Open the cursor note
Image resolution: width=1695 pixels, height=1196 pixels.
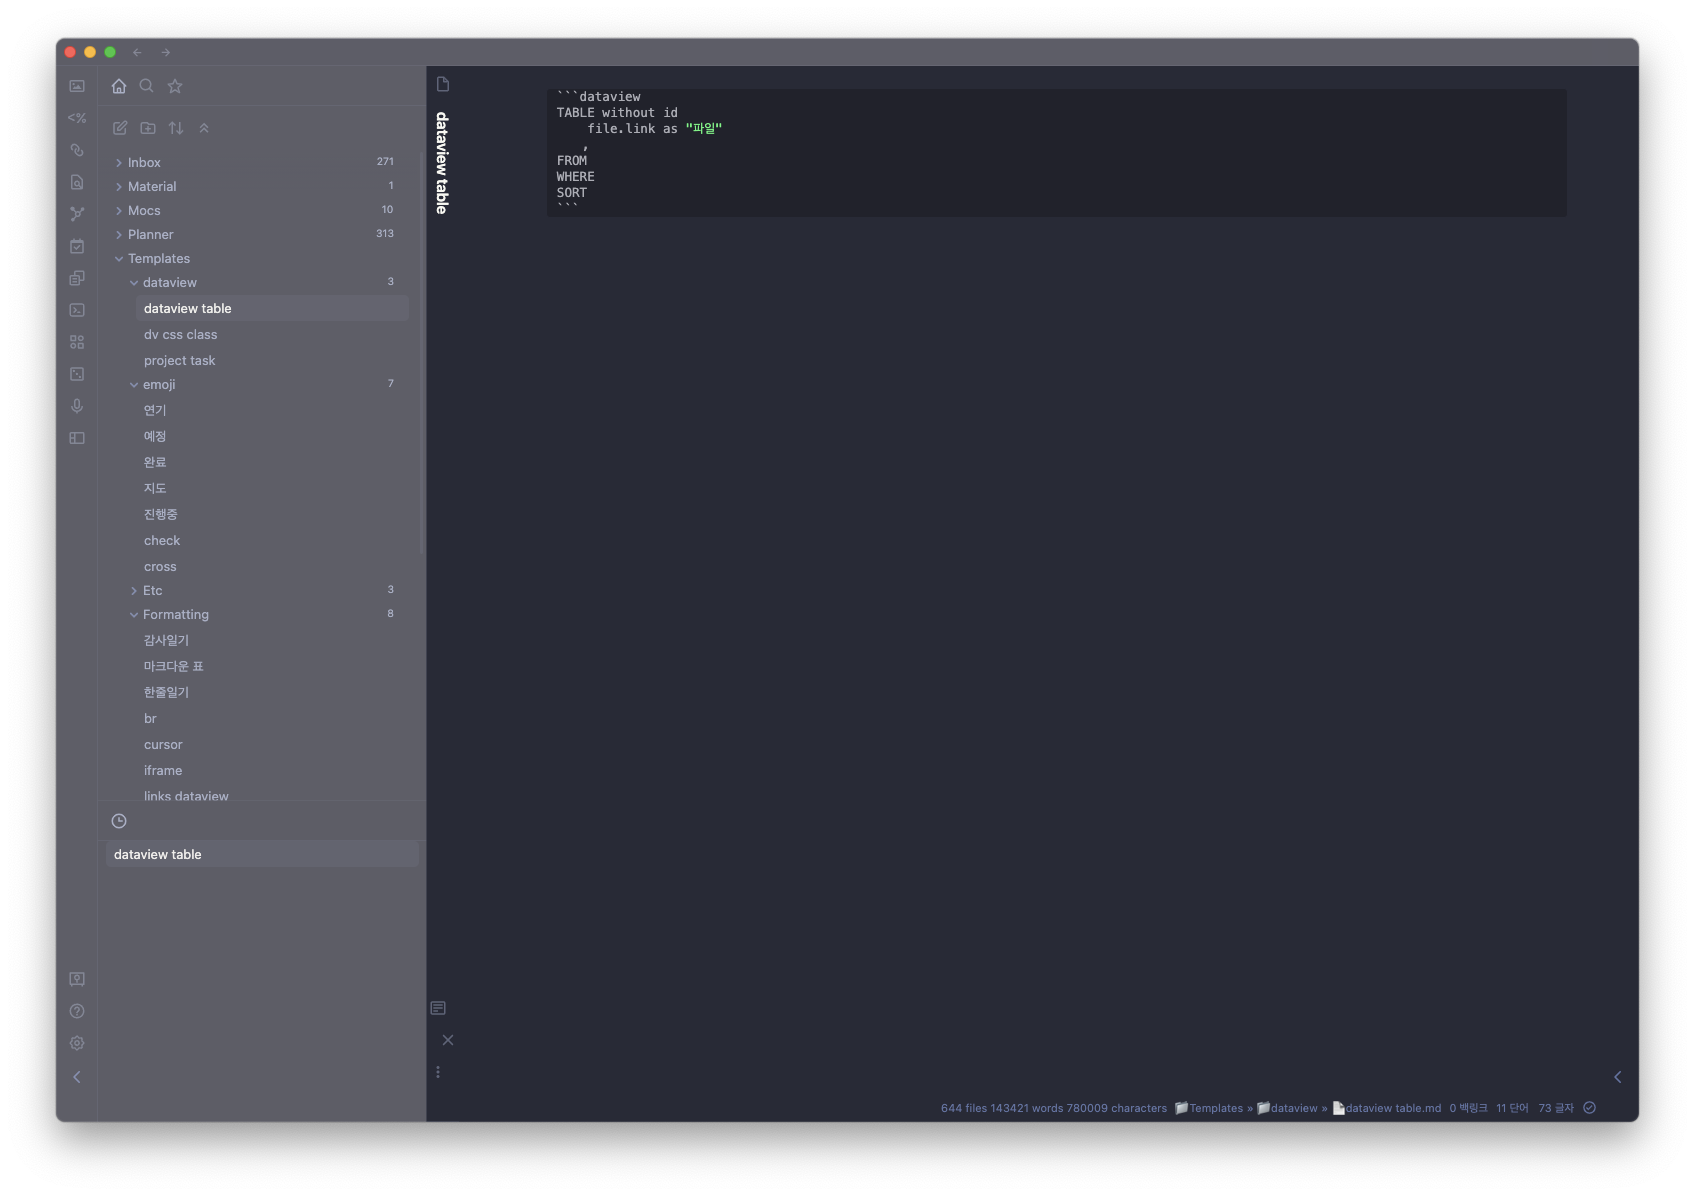click(x=272, y=744)
